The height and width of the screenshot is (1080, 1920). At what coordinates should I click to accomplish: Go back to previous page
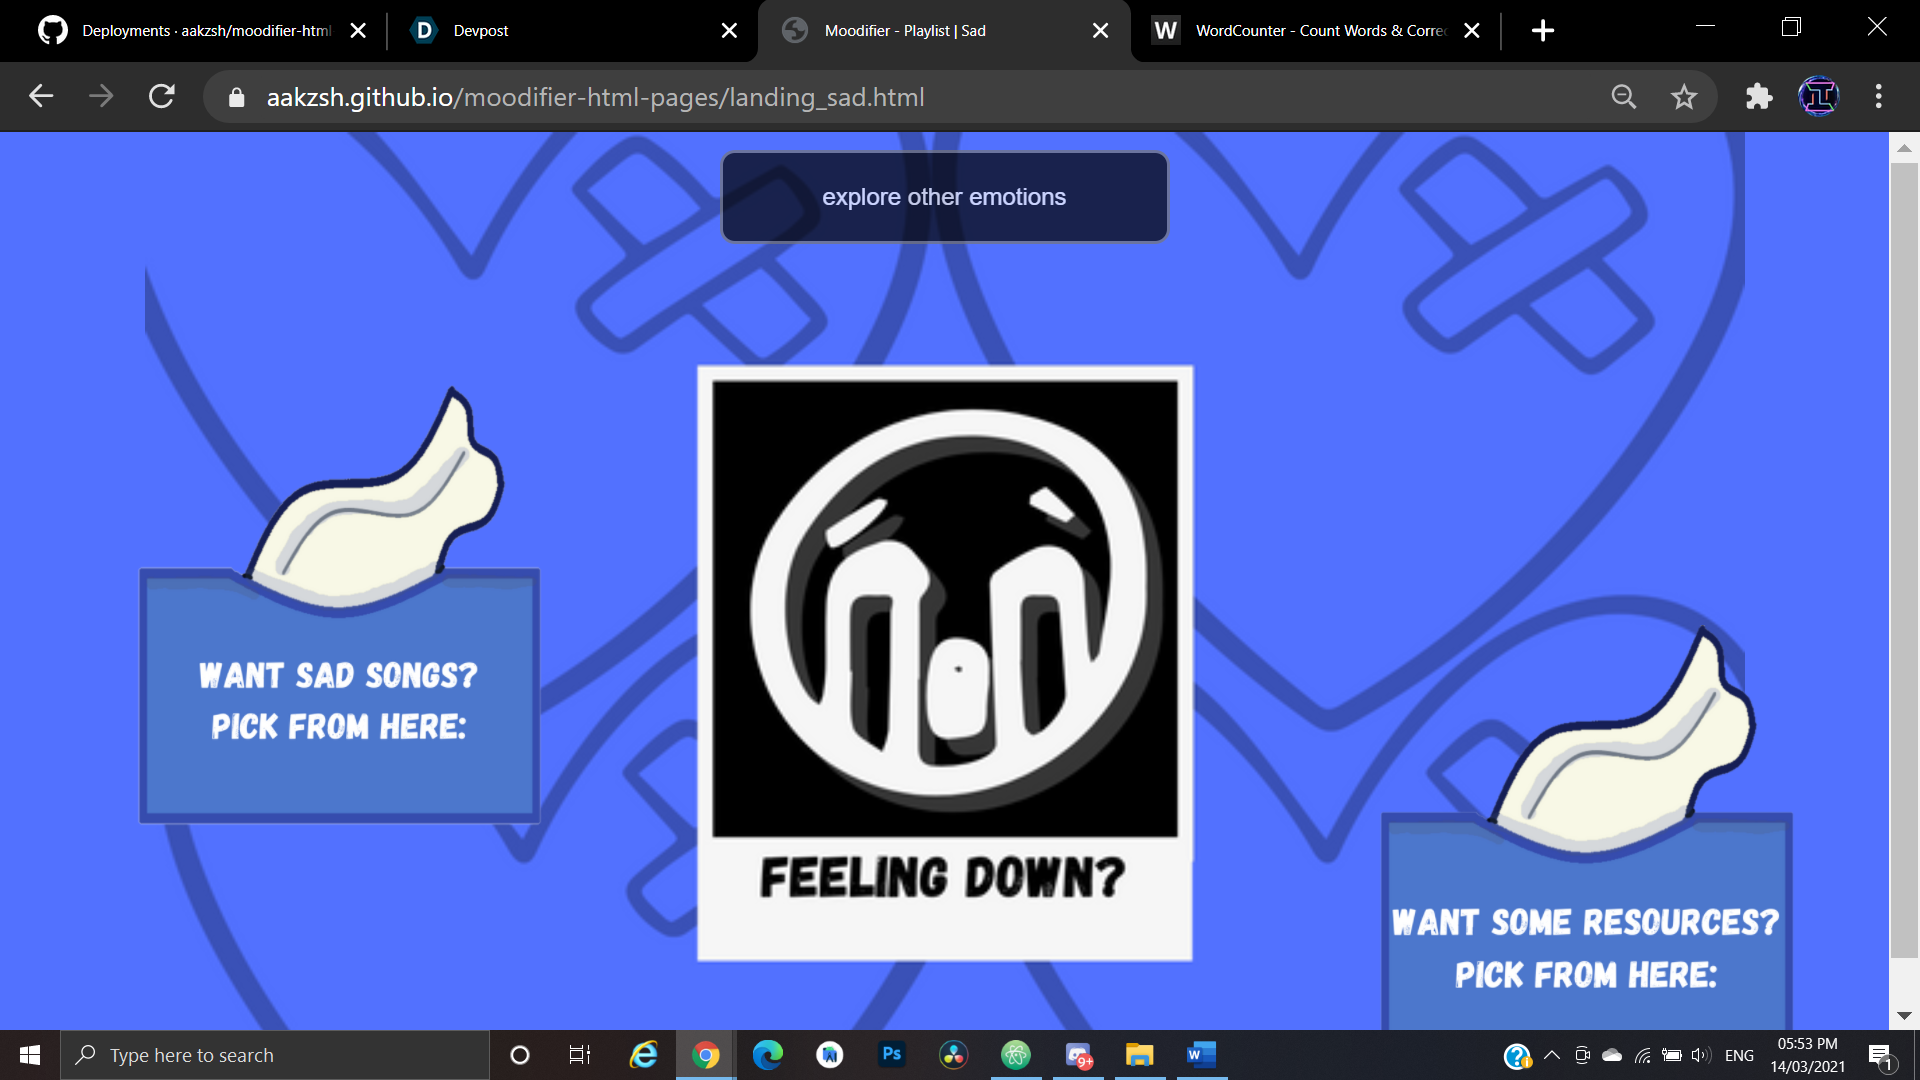click(x=41, y=97)
